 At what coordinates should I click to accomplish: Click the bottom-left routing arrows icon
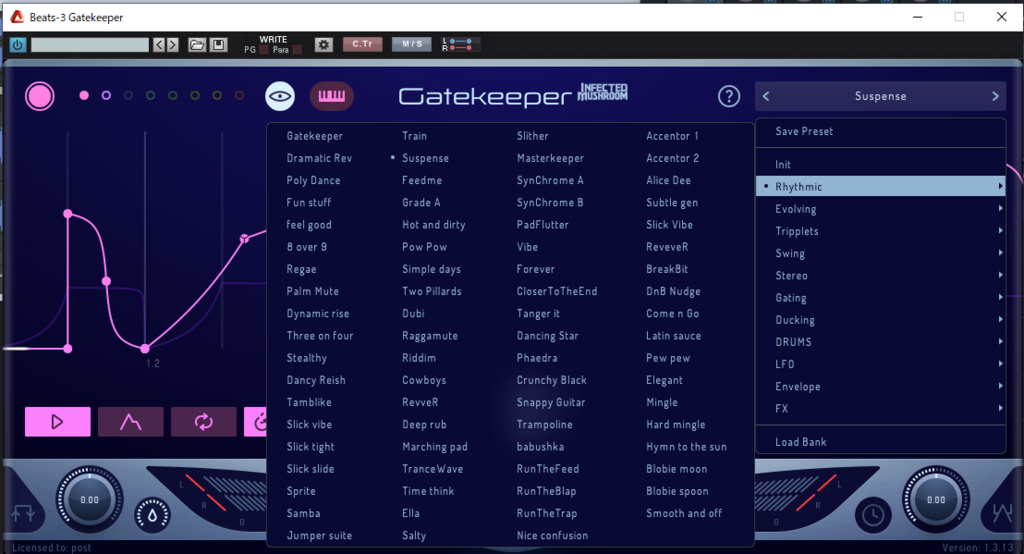24,514
